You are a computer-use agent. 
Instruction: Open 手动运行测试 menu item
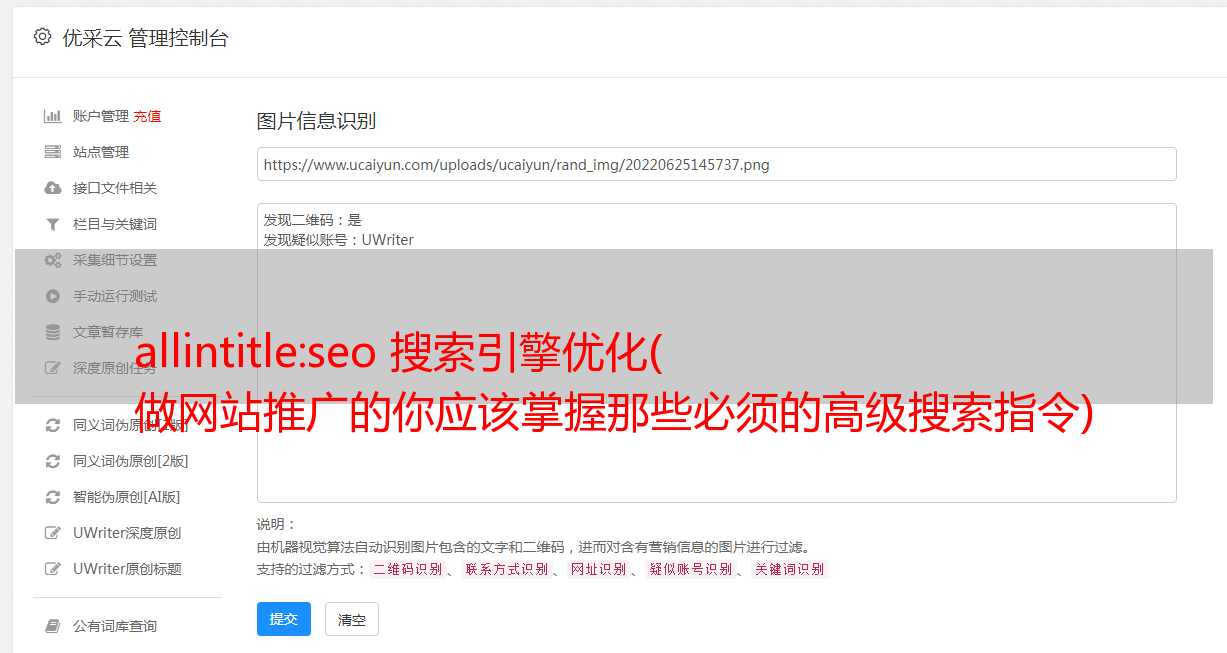pyautogui.click(x=115, y=296)
